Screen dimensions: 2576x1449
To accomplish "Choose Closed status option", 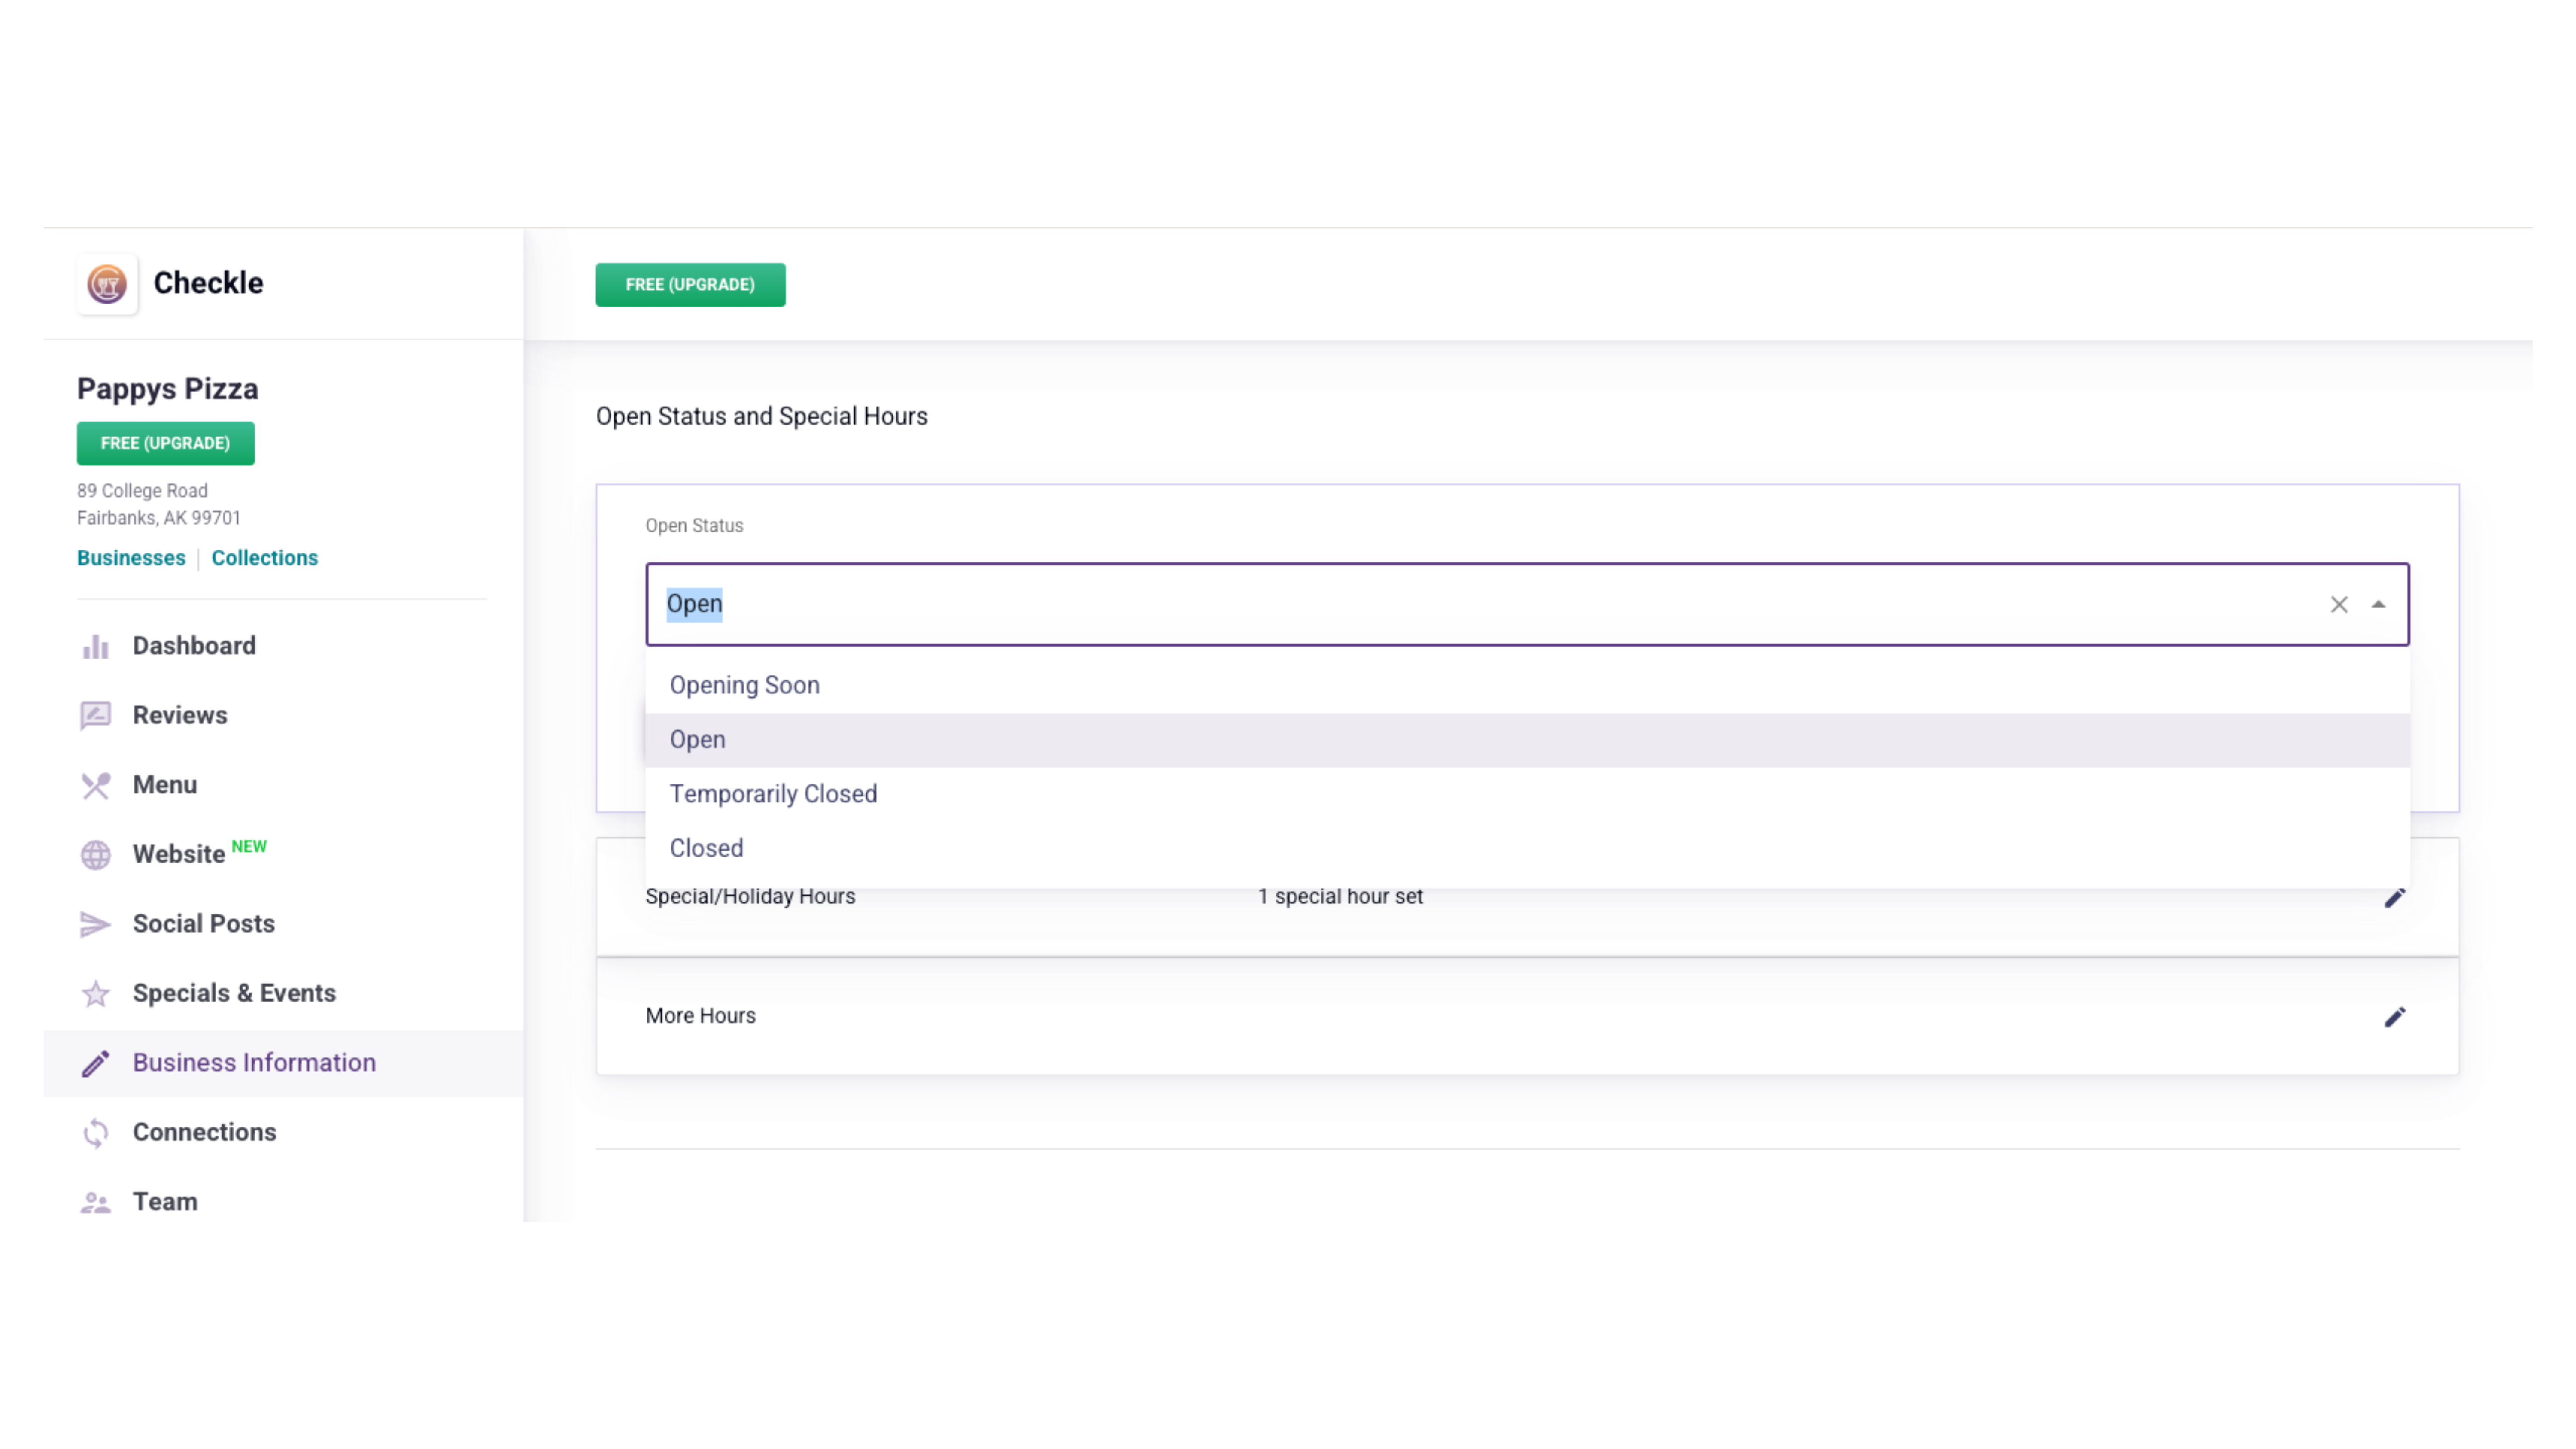I will pos(1527,848).
